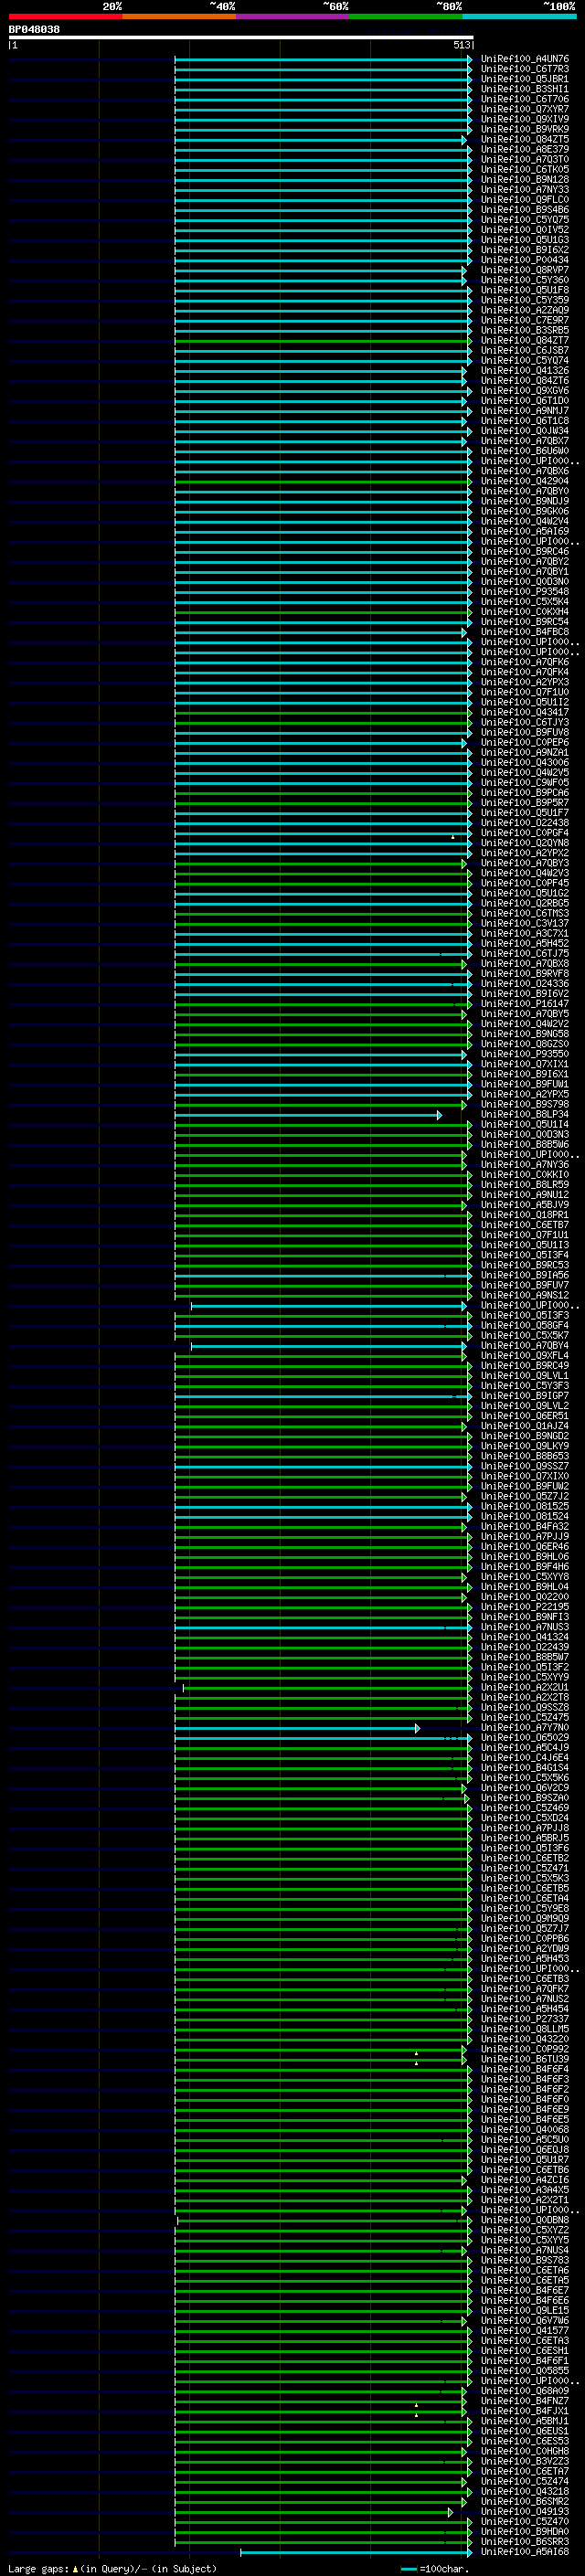Open hit UniRef100_A5BJV9
The image size is (585, 2576).
click(x=524, y=1204)
